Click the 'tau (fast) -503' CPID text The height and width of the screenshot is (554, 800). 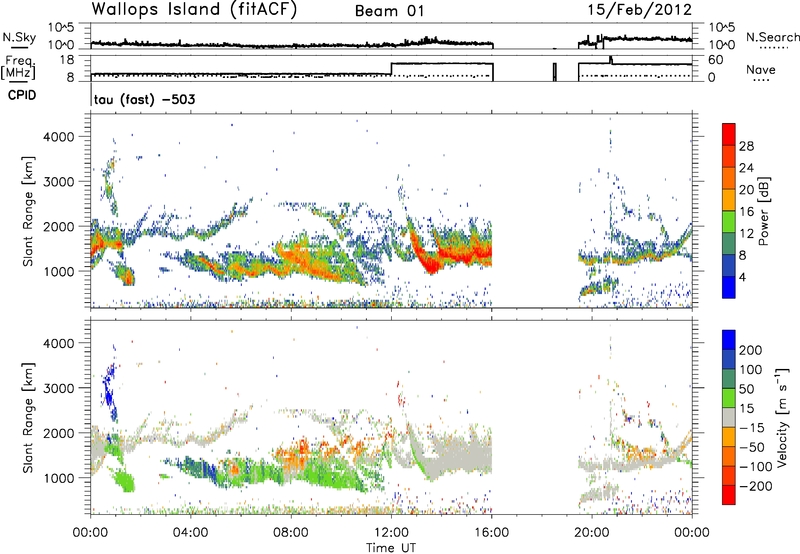(144, 99)
